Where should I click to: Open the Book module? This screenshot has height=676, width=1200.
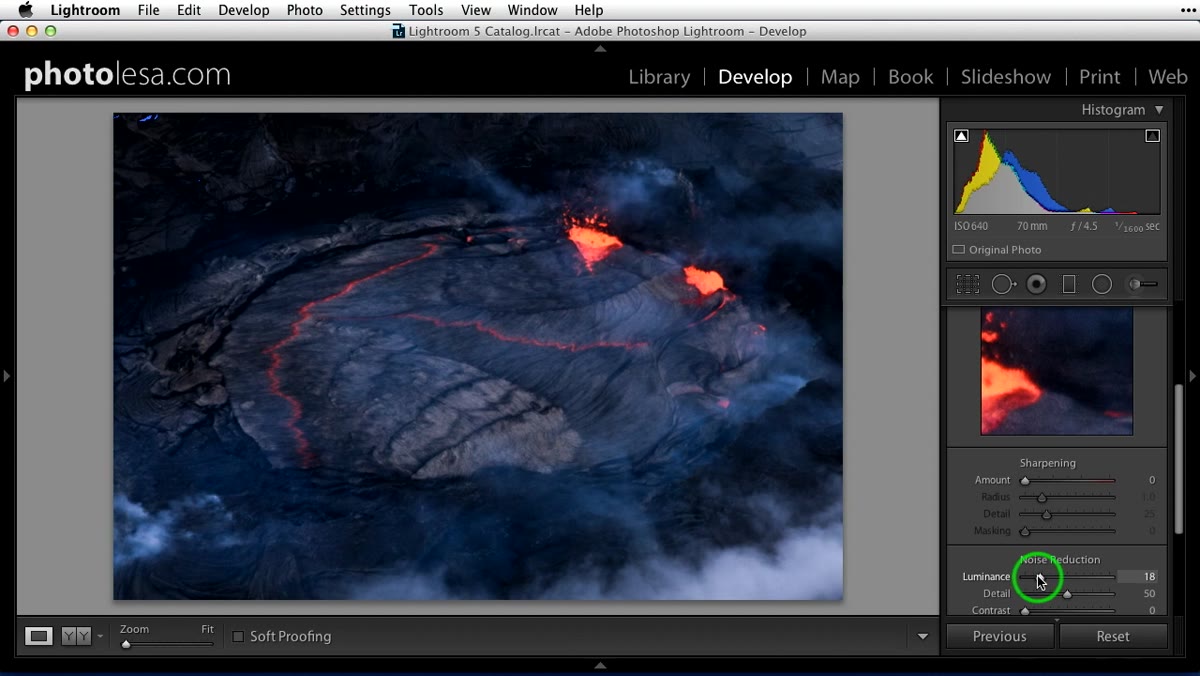coord(911,77)
